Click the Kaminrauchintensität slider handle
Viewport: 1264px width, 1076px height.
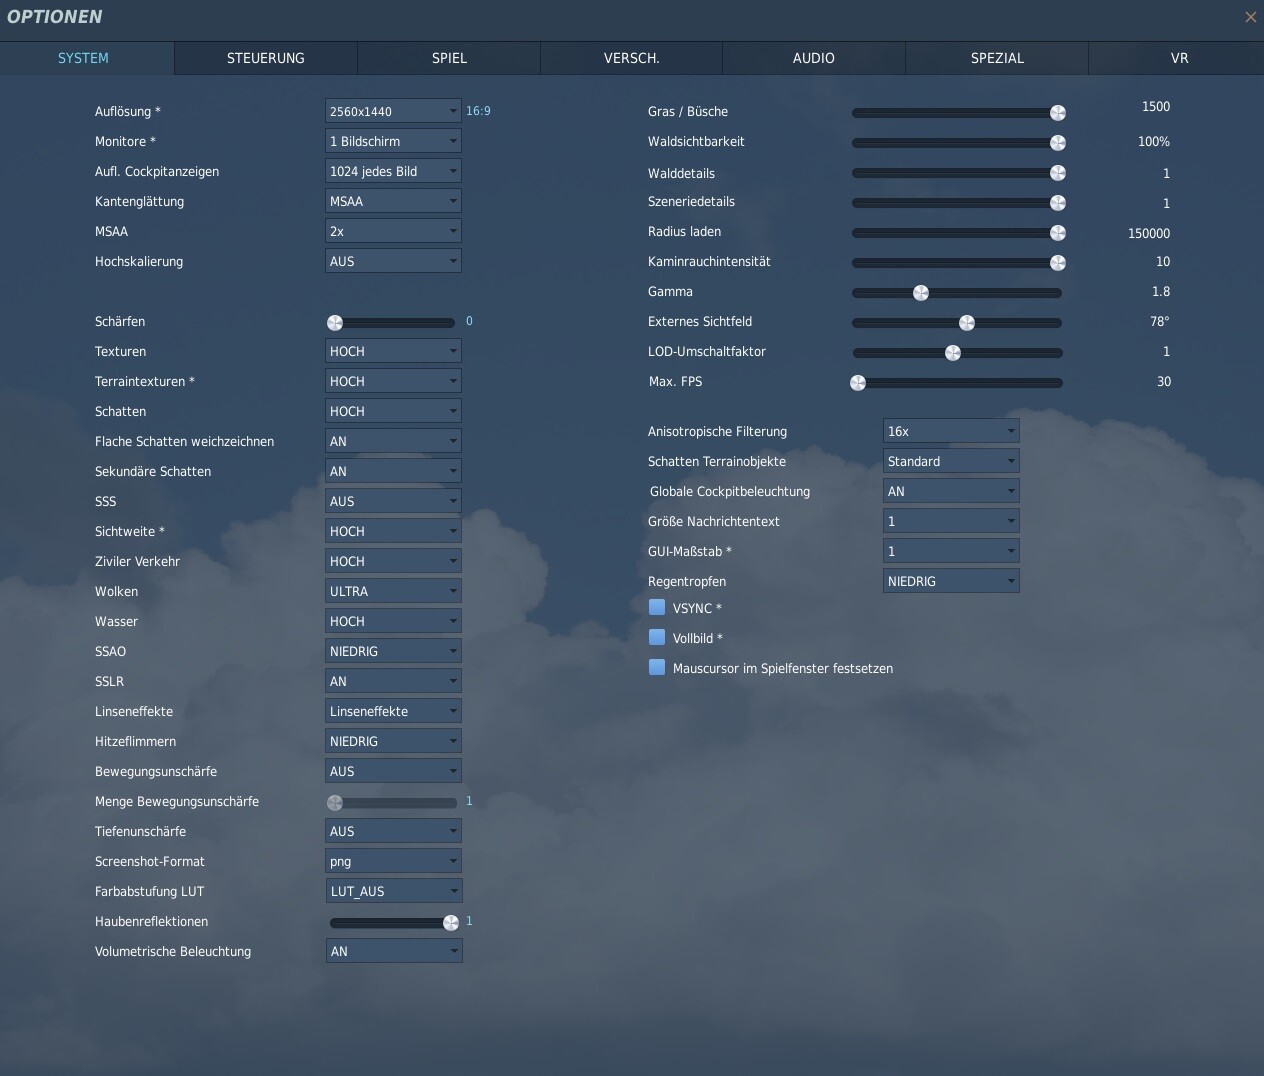pyautogui.click(x=1057, y=263)
